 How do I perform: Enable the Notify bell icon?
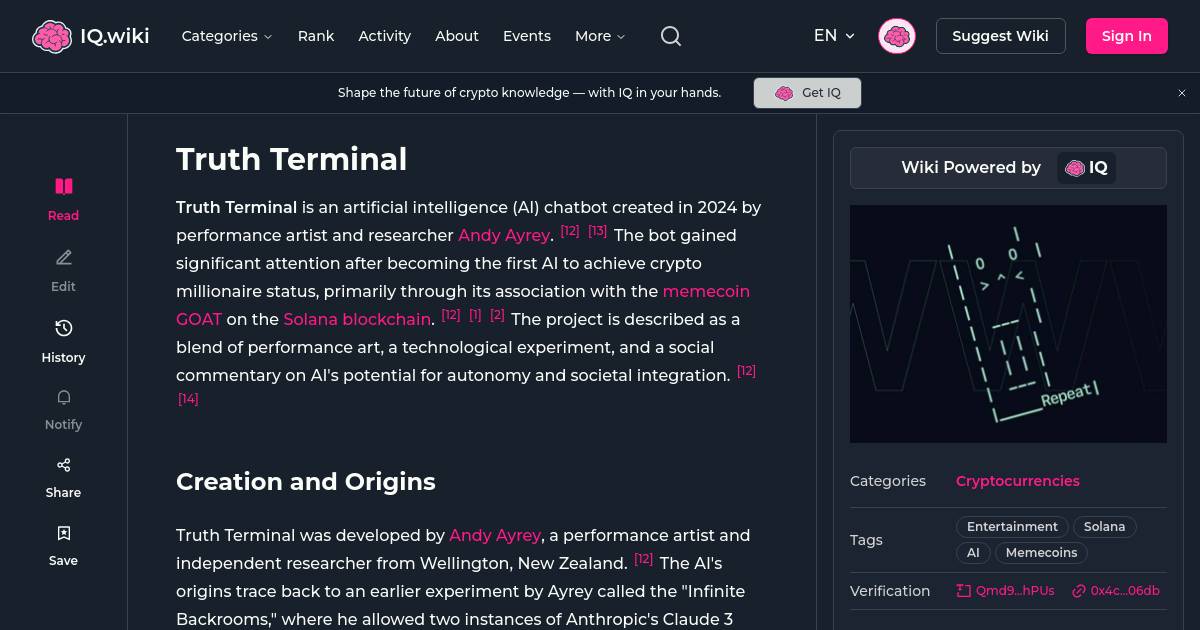pyautogui.click(x=63, y=396)
